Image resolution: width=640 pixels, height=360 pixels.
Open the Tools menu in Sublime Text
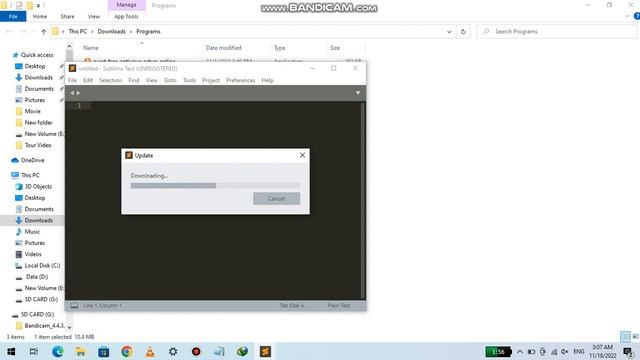pyautogui.click(x=189, y=80)
